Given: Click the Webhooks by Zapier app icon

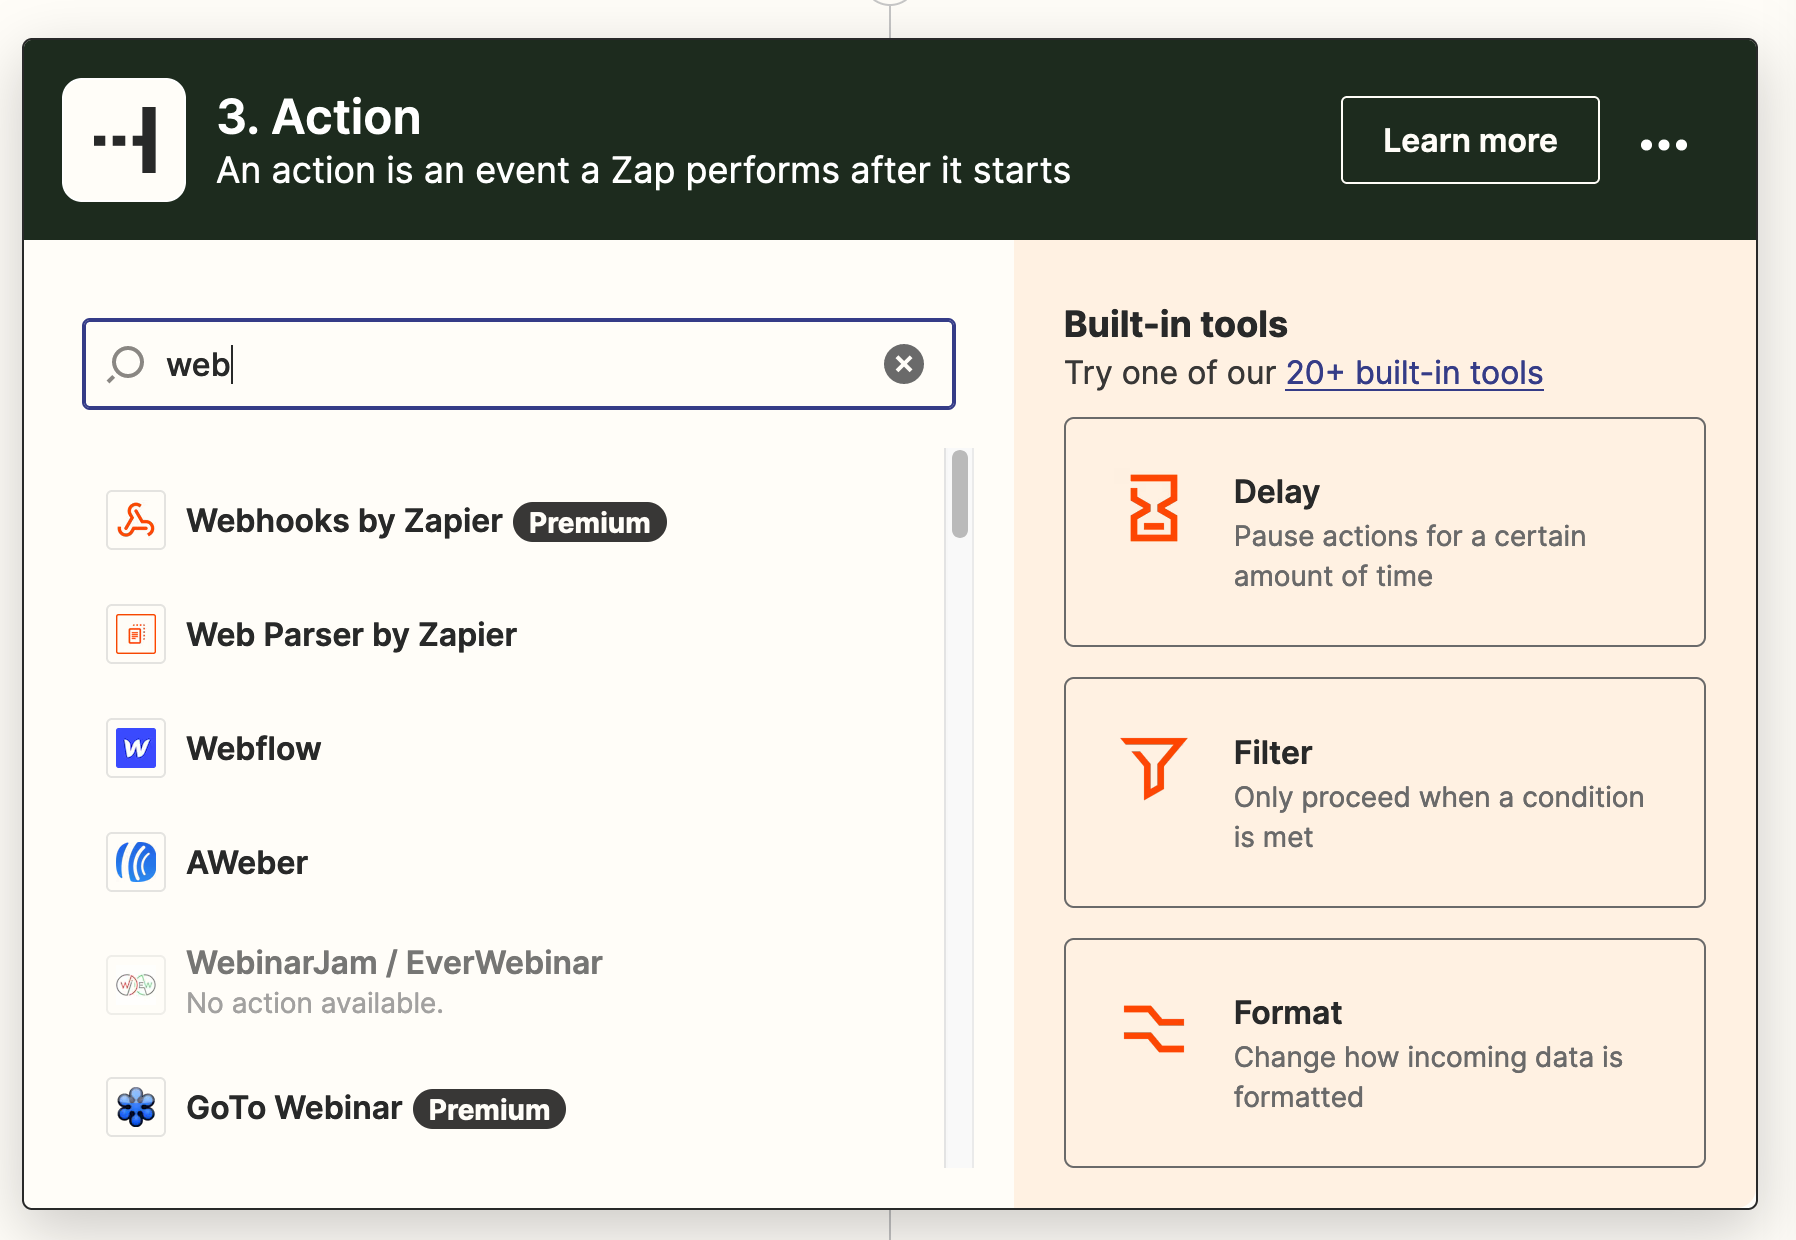Looking at the screenshot, I should 136,520.
